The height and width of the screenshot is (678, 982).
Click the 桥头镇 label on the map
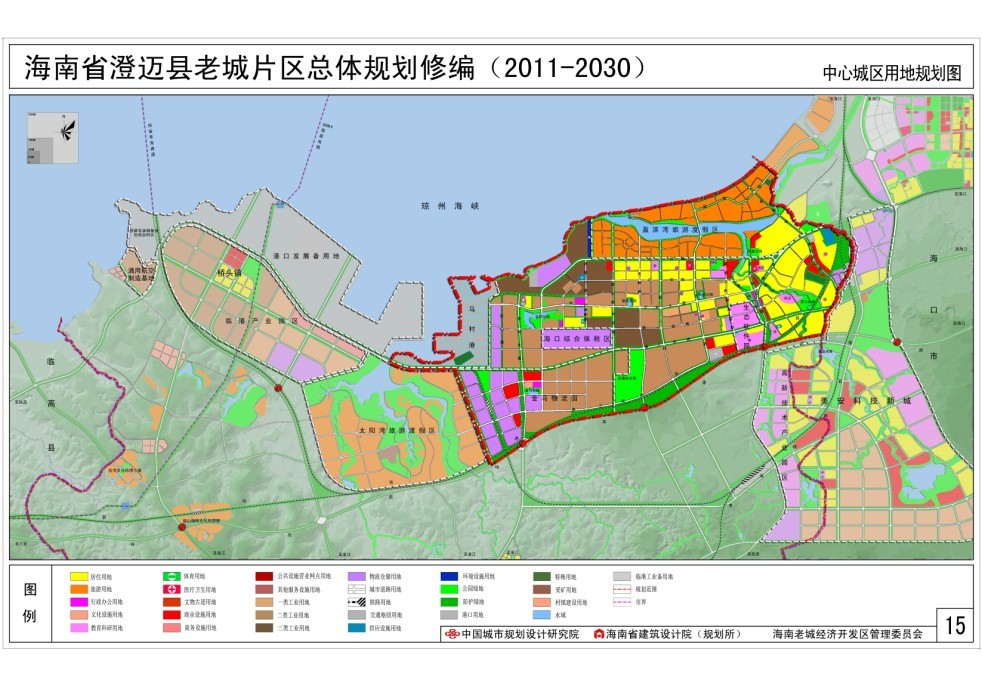click(x=229, y=271)
